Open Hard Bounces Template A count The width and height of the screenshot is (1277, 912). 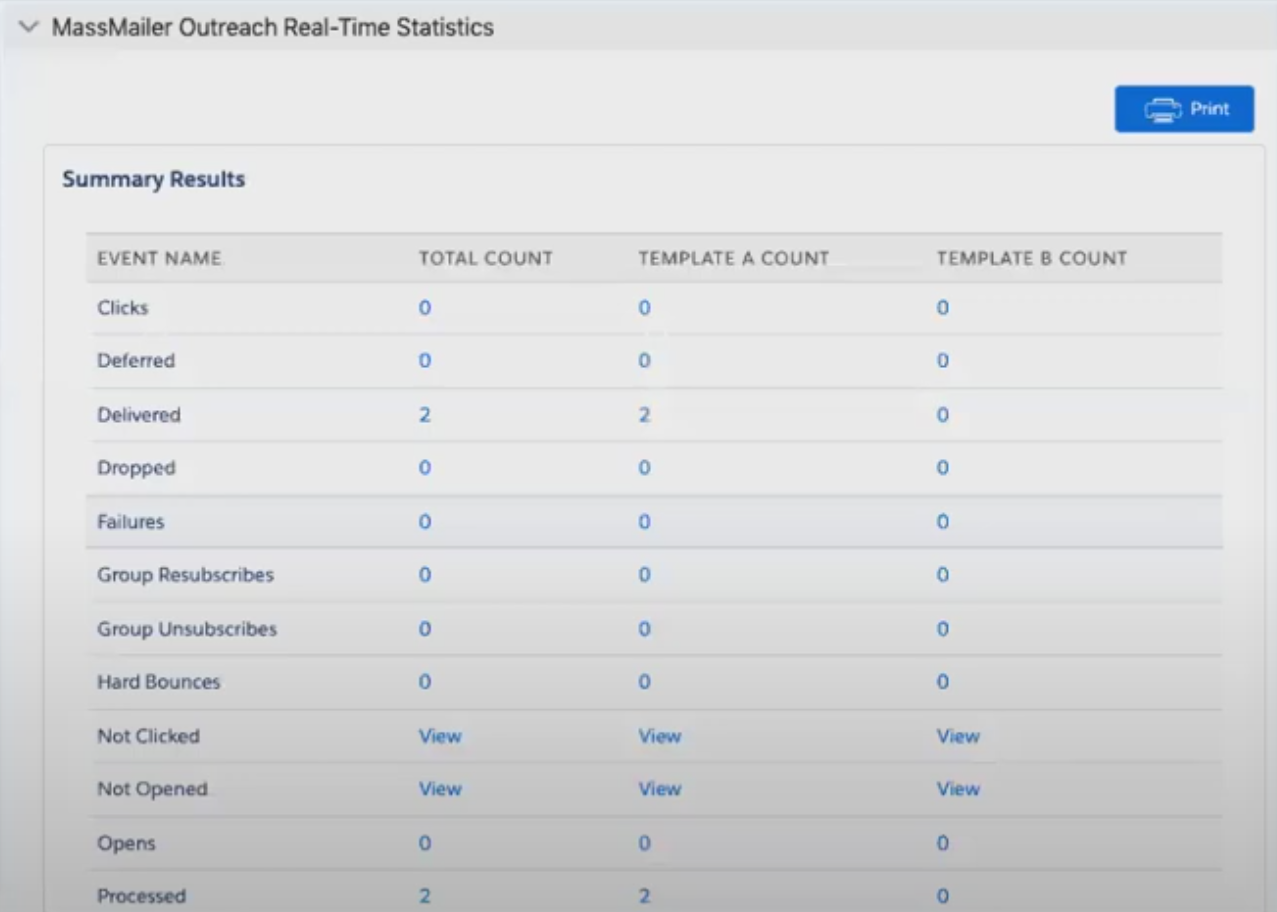click(644, 682)
